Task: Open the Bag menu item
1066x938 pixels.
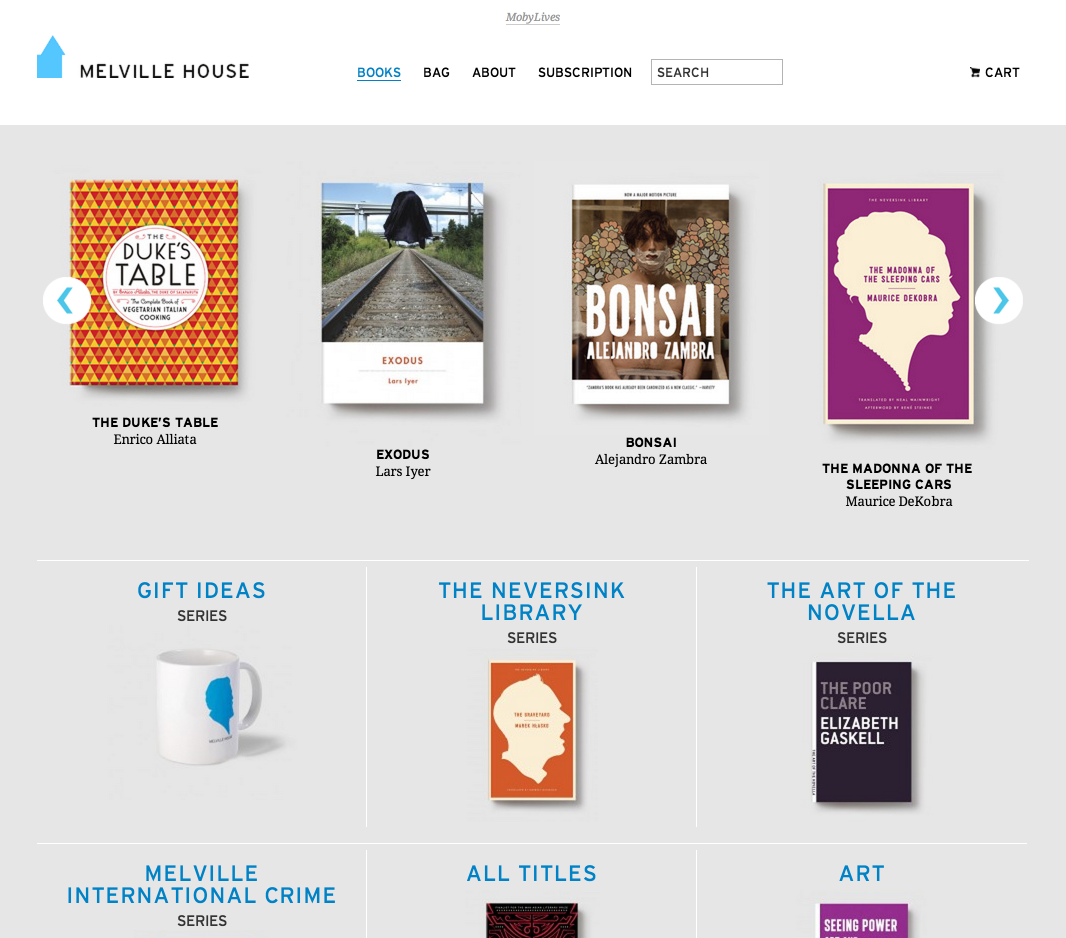Action: coord(436,72)
